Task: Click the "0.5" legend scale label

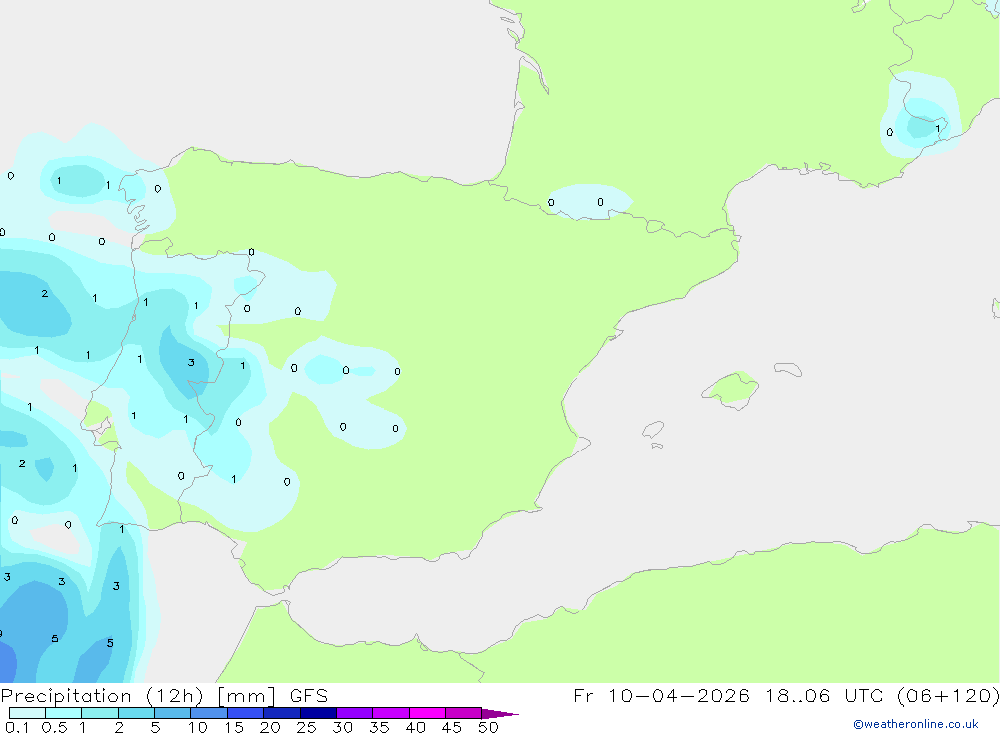Action: pos(54,727)
